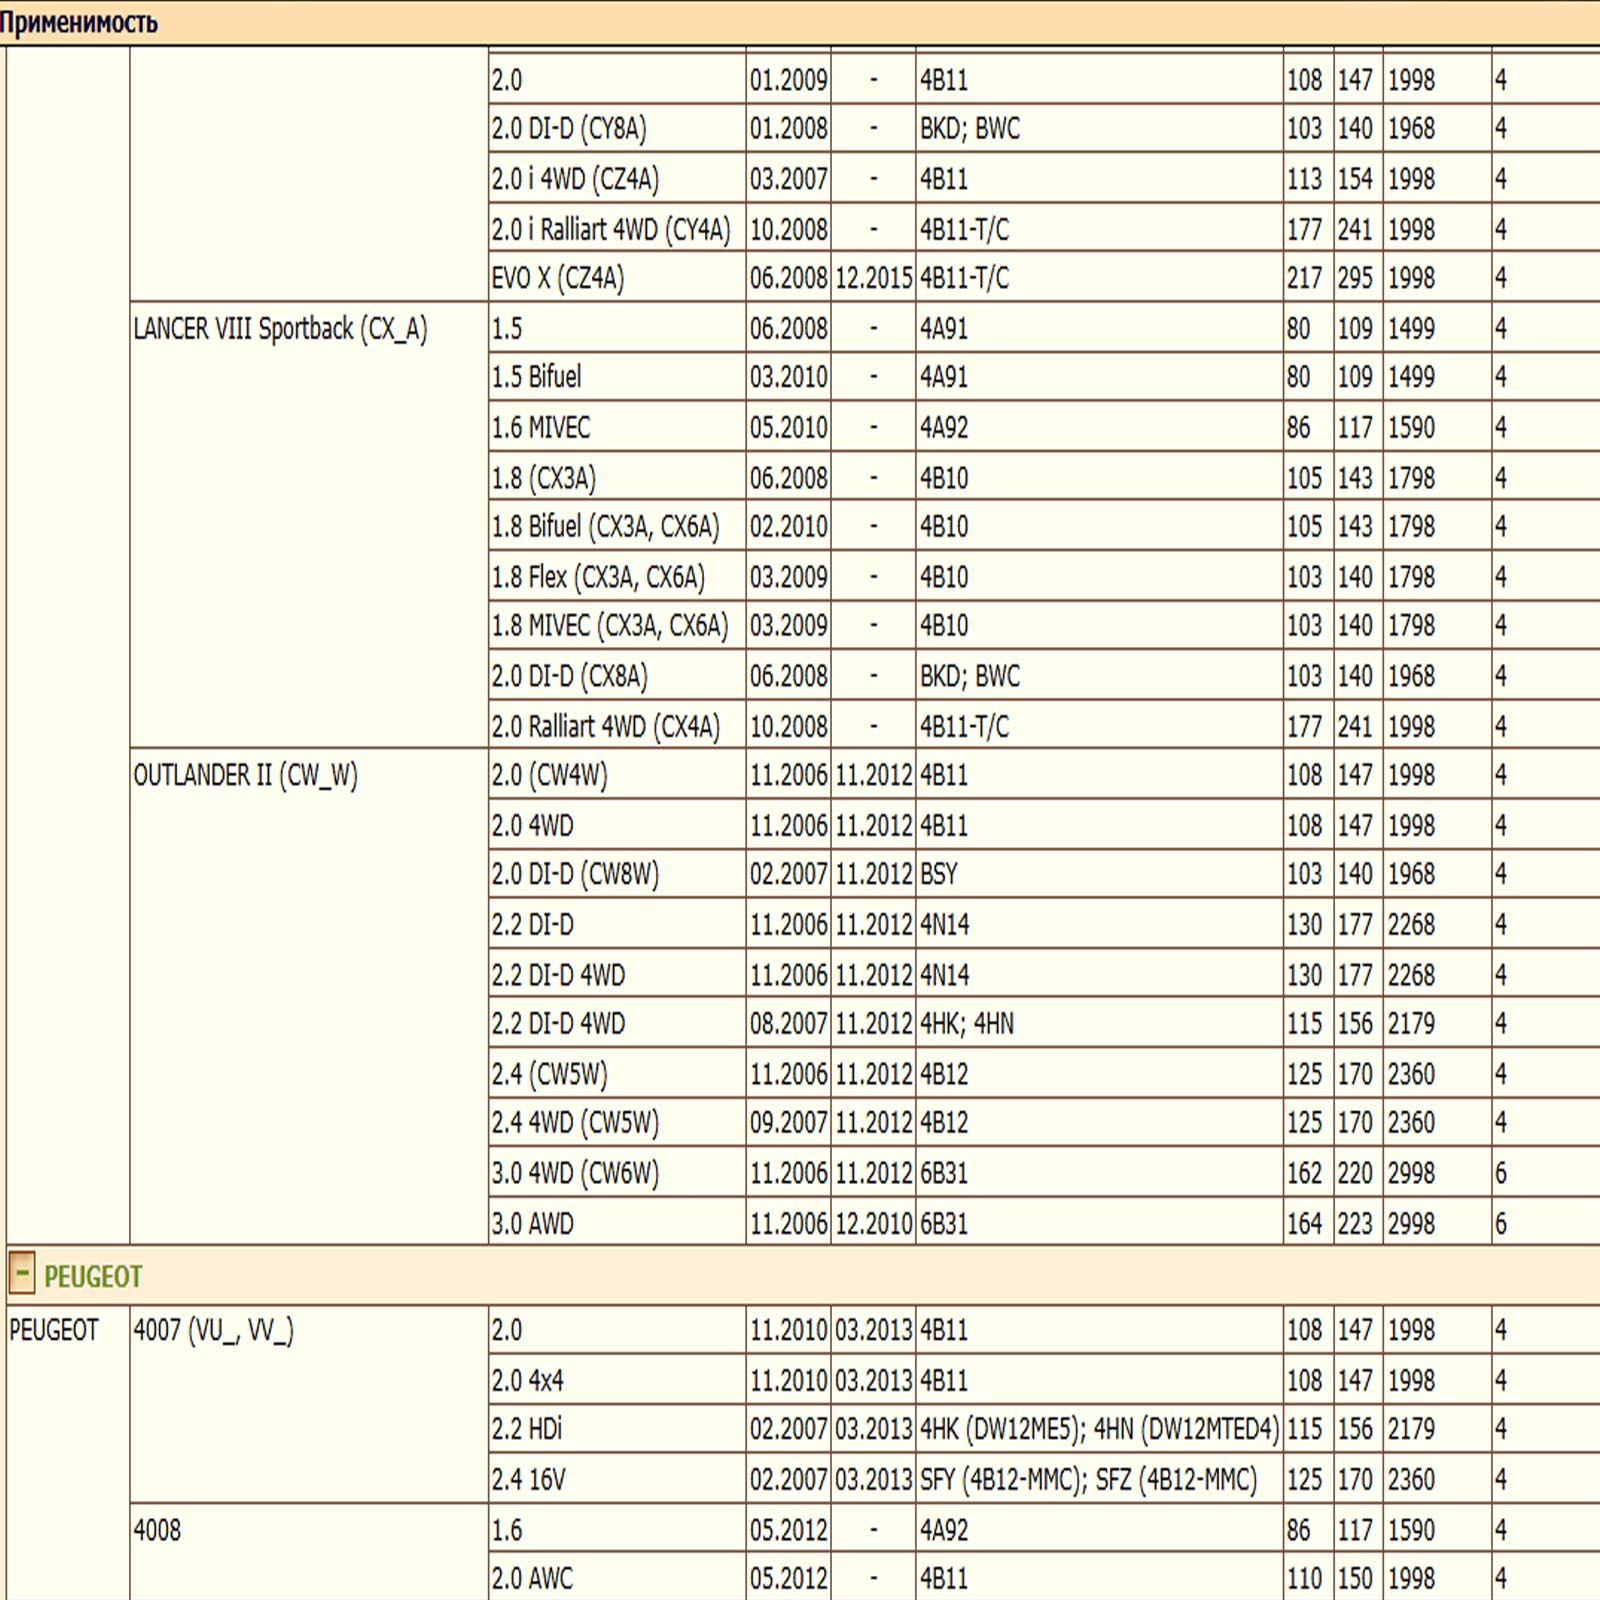Select the 4007 (VU_, VV_) model cell
Viewport: 1600px width, 1600px height.
click(213, 1331)
